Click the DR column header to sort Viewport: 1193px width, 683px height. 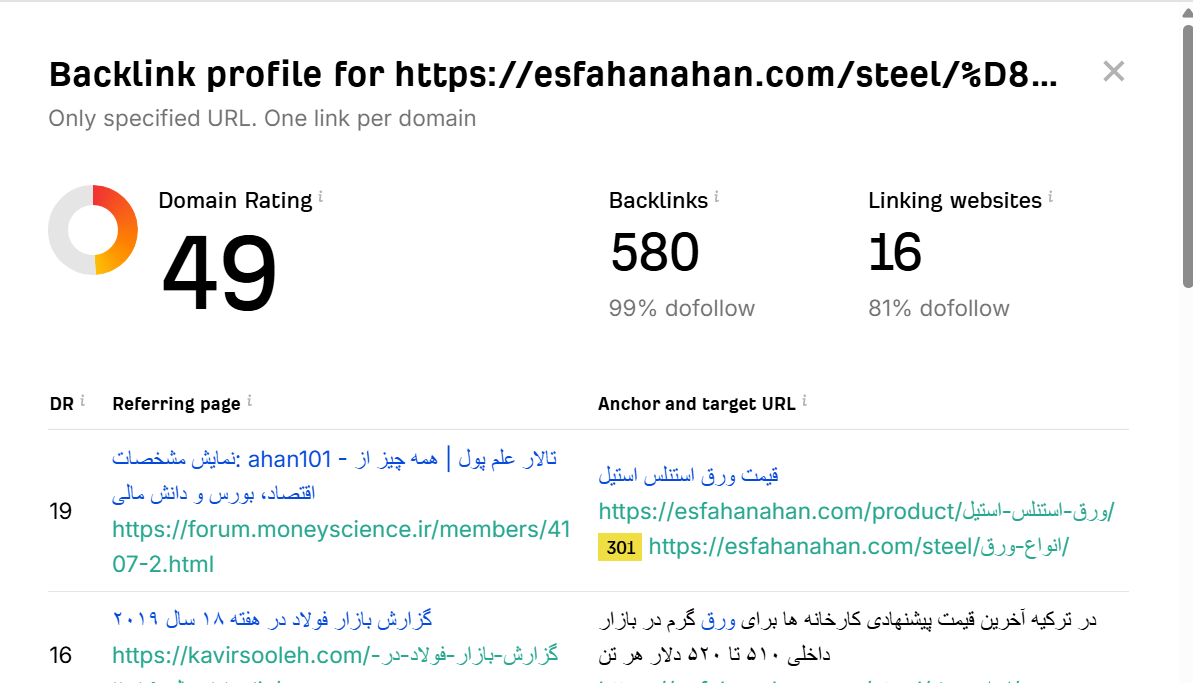point(62,403)
